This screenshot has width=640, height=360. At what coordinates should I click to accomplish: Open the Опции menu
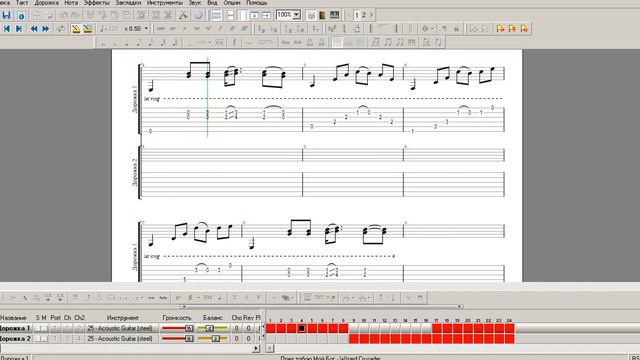pos(232,2)
